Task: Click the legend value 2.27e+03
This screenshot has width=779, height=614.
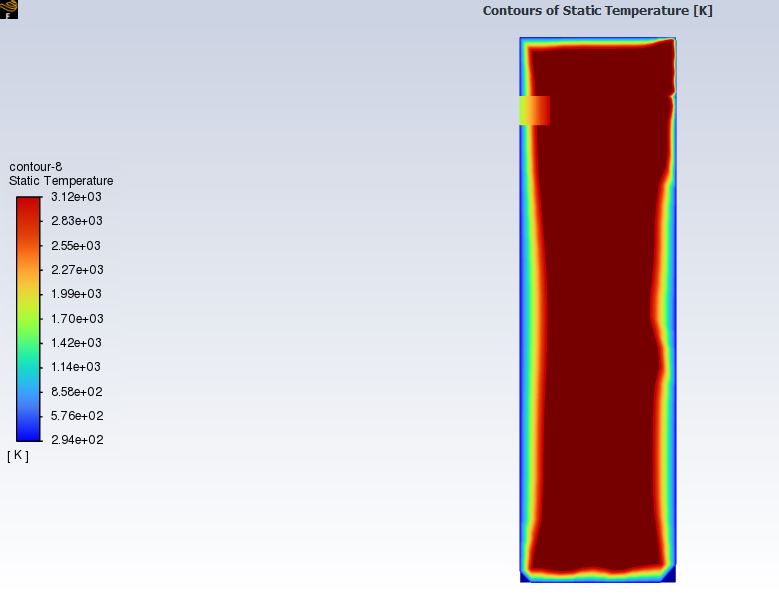Action: (77, 270)
